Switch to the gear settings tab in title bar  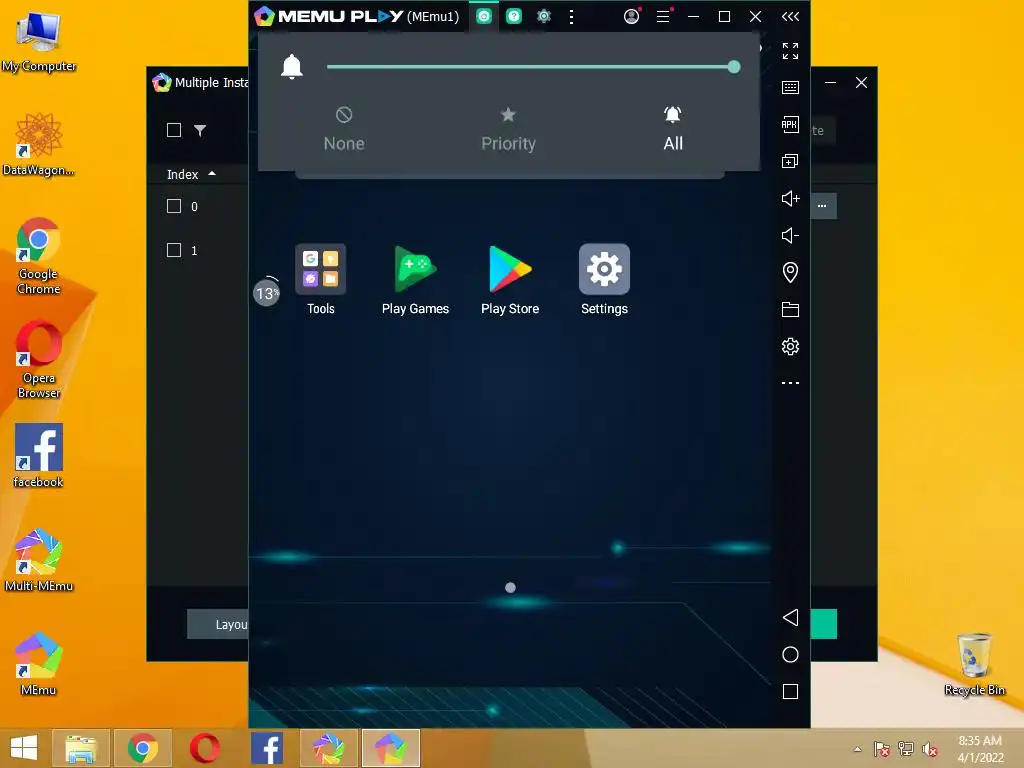543,16
